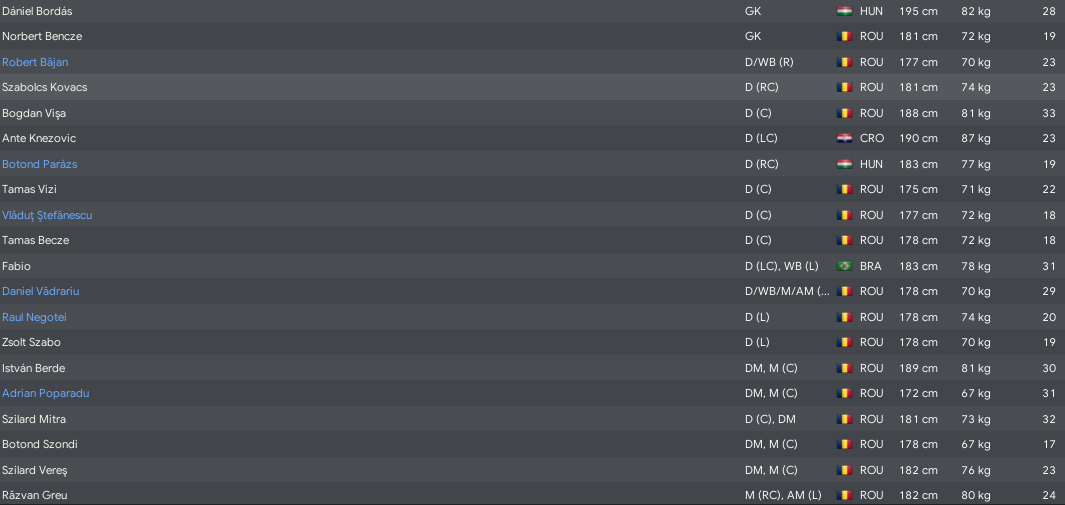Click the Romania flag beside Norbert Bencze

pyautogui.click(x=844, y=37)
